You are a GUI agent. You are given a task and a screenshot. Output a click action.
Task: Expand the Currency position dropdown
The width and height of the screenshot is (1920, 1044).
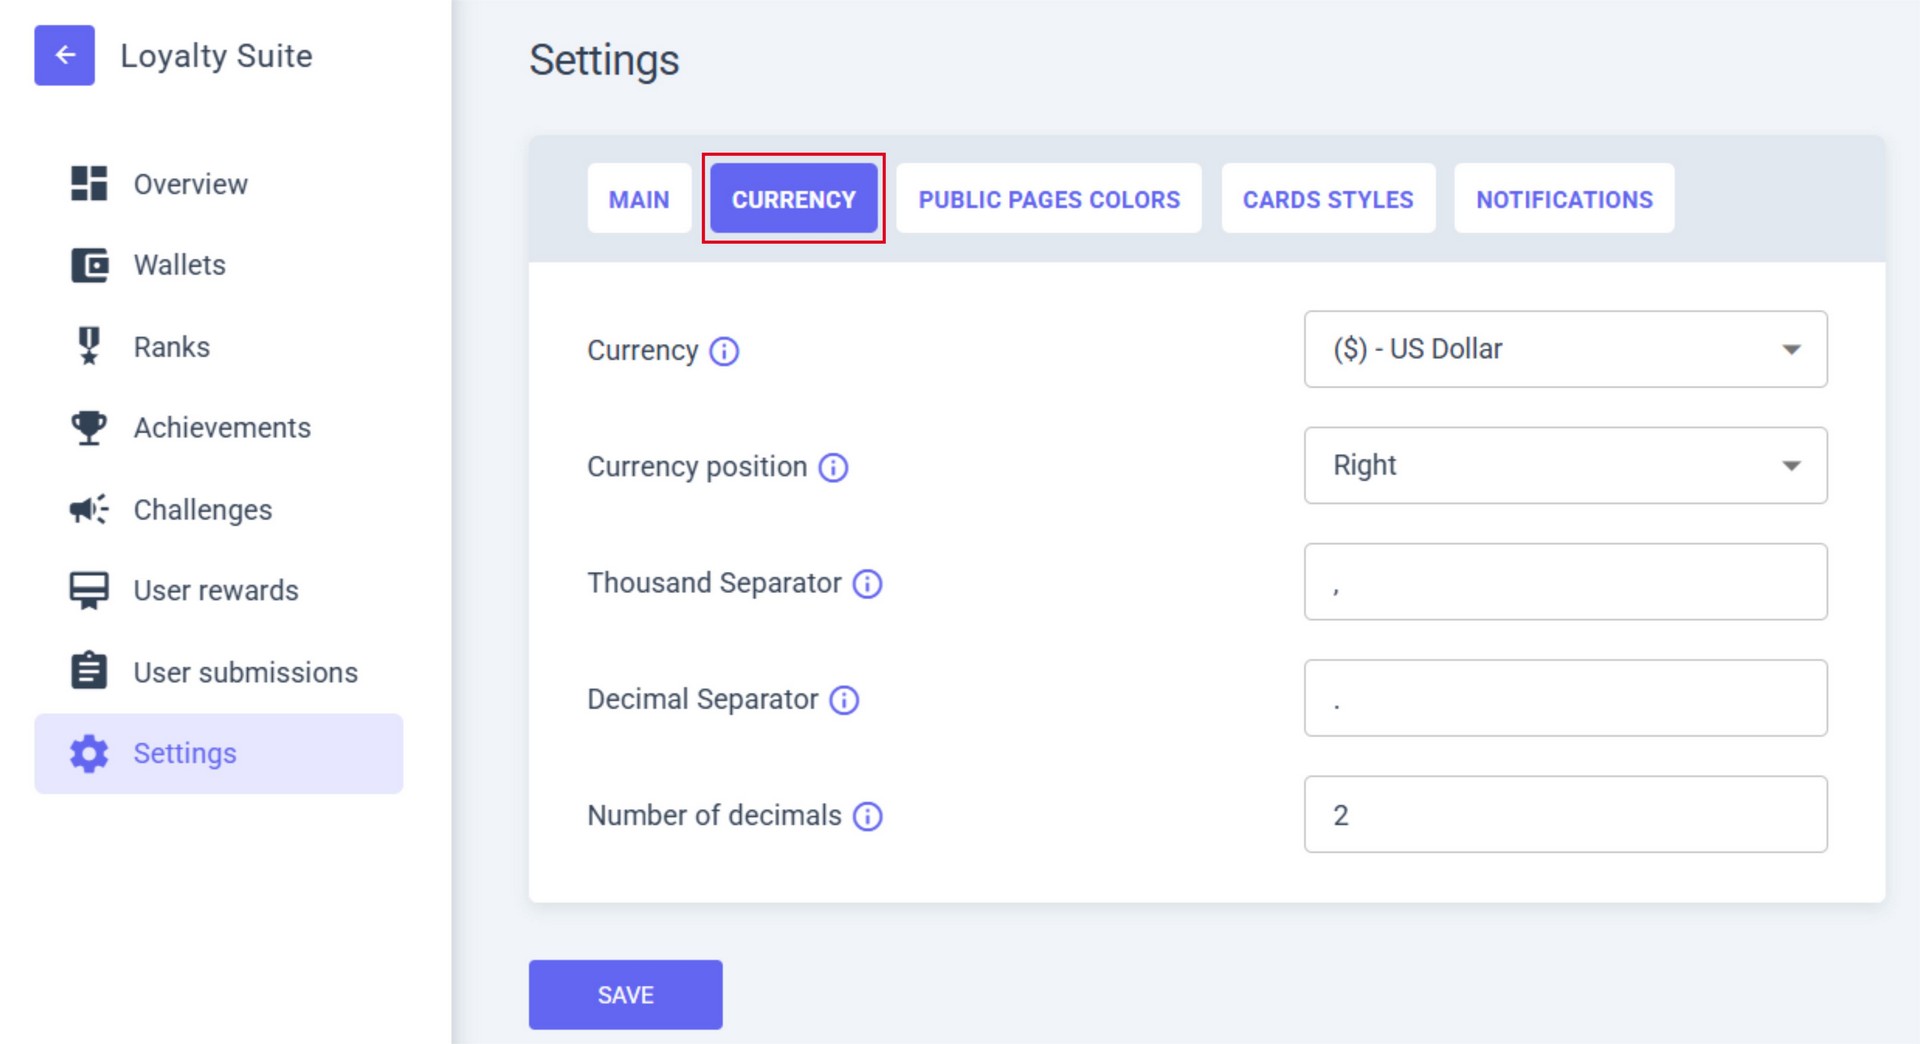point(1565,465)
